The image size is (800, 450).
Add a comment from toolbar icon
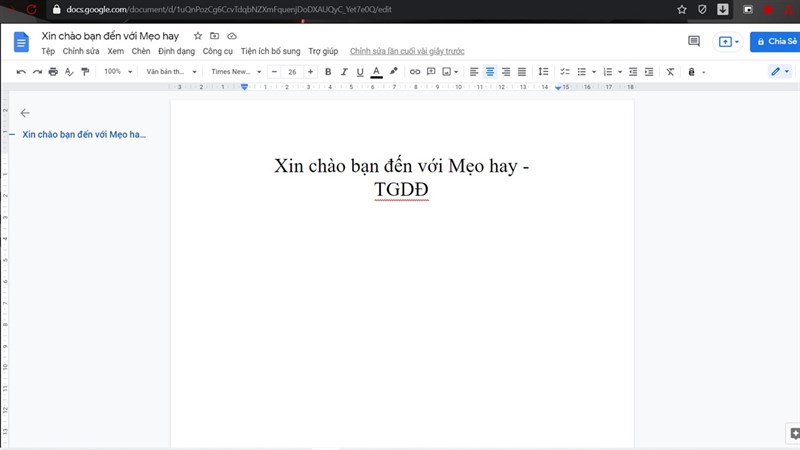click(431, 72)
